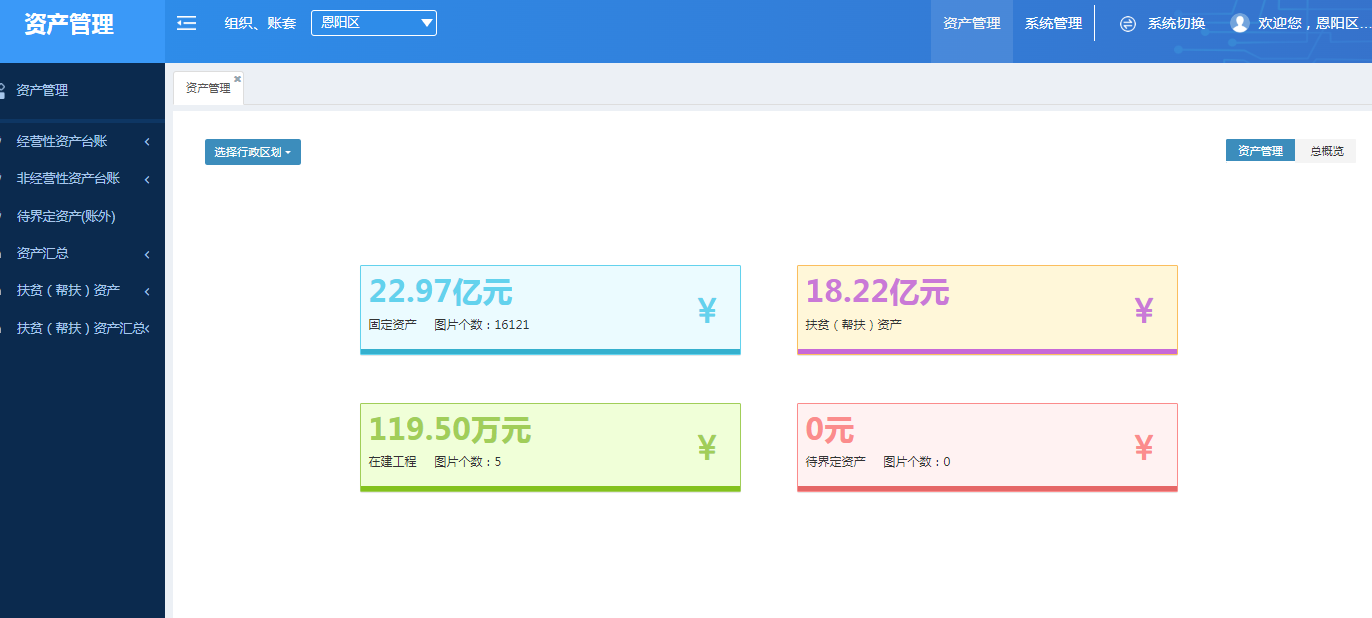The image size is (1372, 618).
Task: Click 系统切换 link in header
Action: click(1176, 24)
